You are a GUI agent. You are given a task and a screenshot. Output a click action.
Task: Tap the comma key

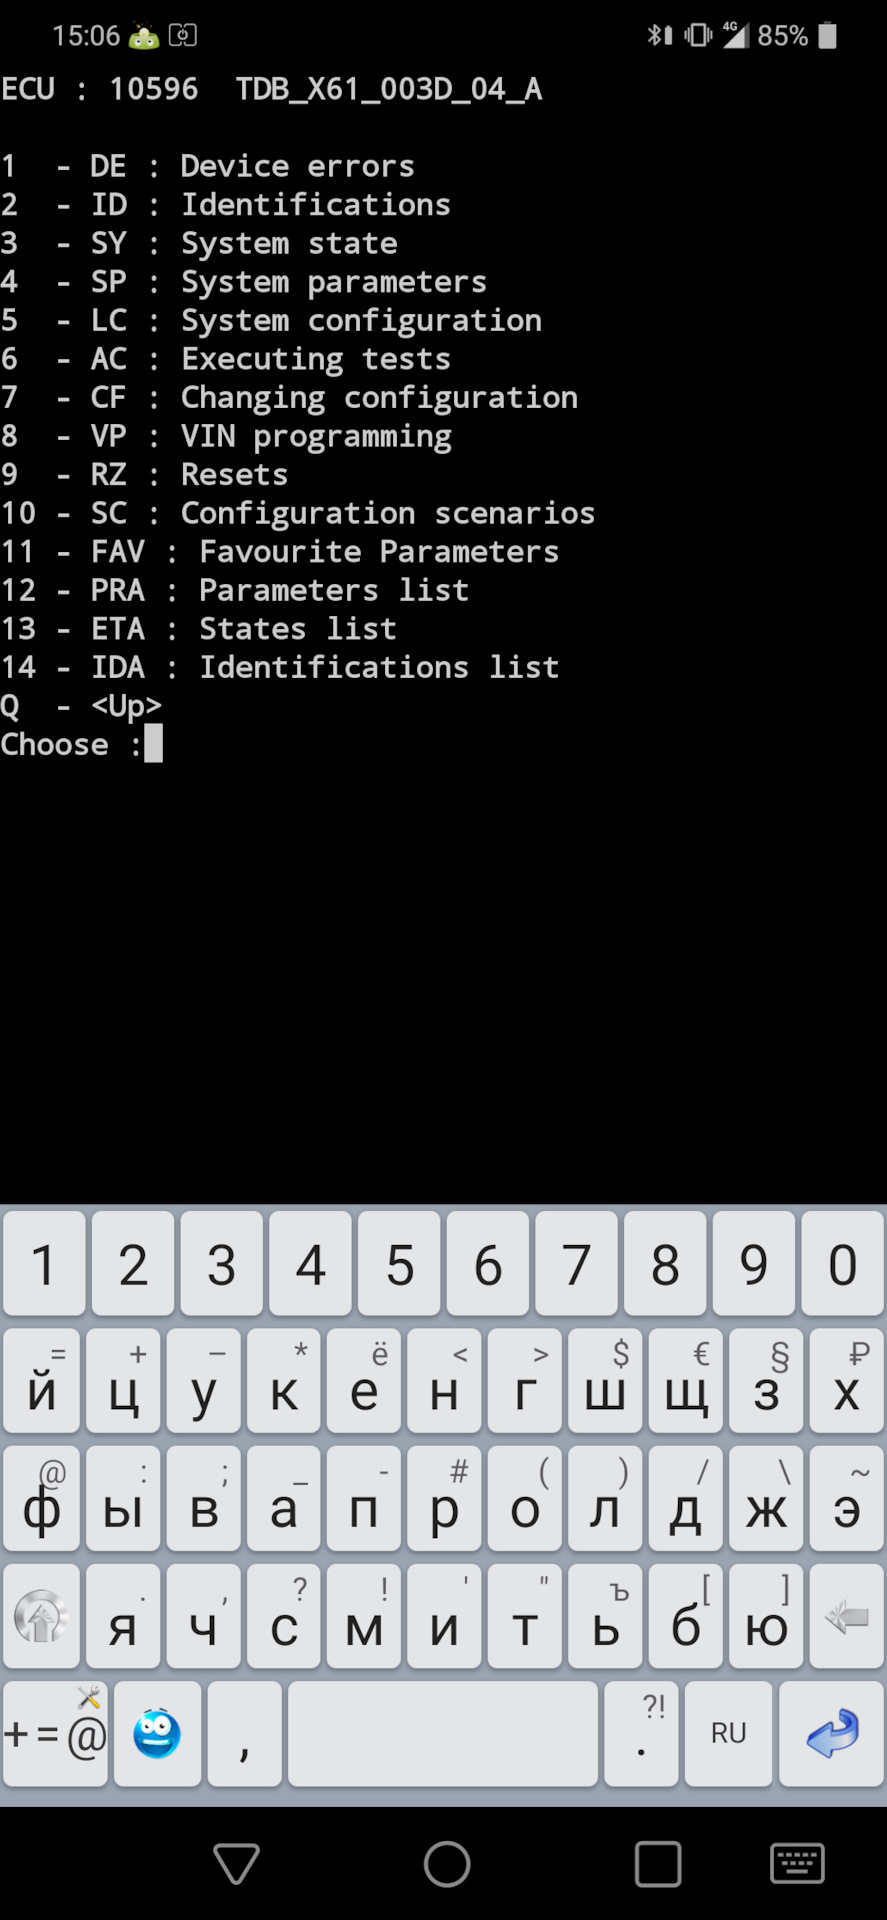click(244, 1733)
